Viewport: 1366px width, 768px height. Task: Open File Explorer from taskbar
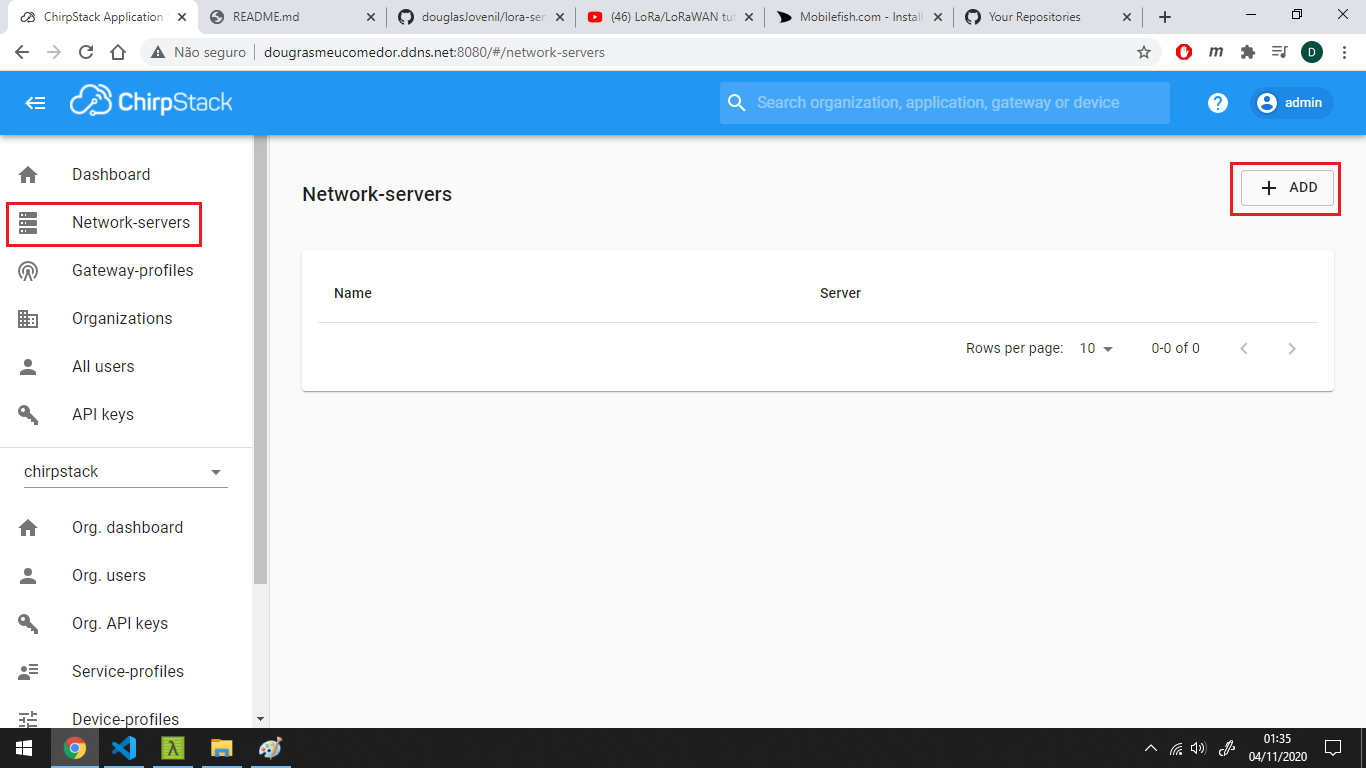pyautogui.click(x=222, y=748)
